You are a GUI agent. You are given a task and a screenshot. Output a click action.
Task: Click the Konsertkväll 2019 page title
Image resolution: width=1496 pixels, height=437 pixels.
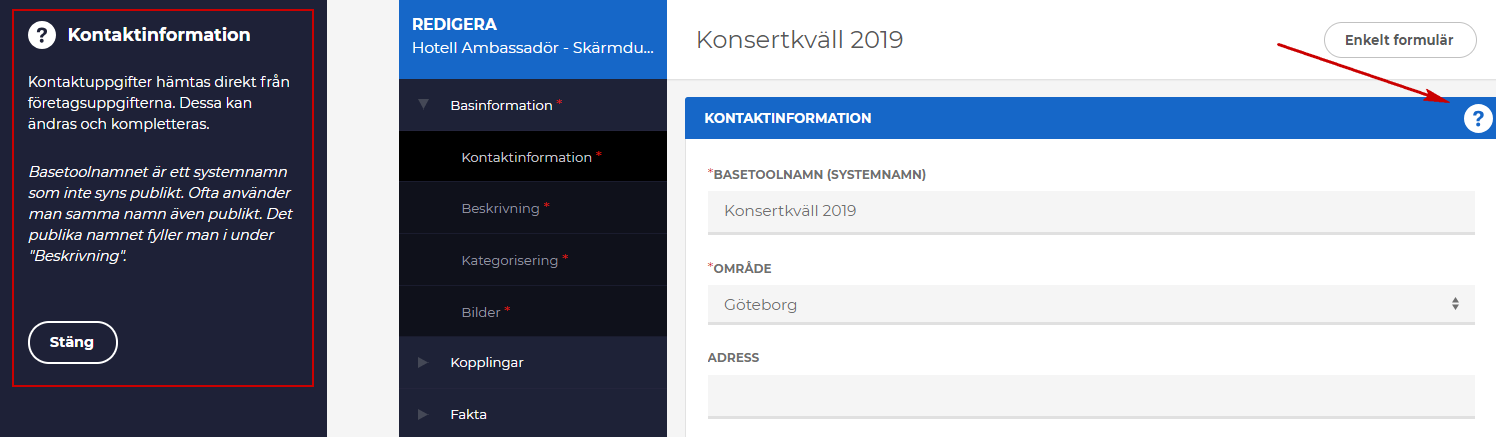[x=799, y=40]
